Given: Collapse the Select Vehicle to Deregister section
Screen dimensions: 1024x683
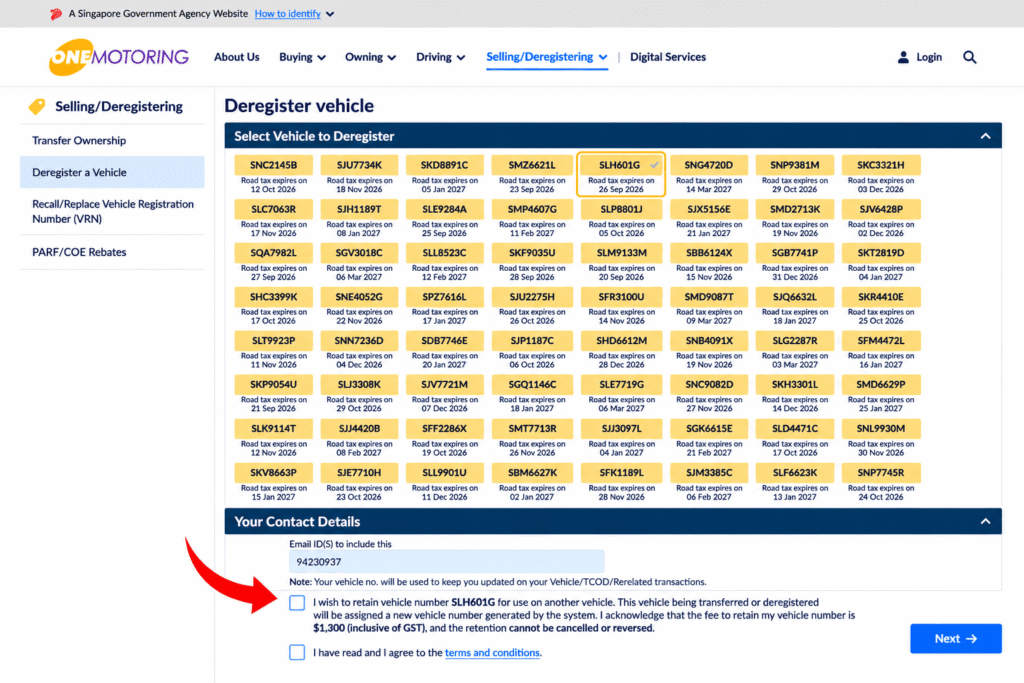Looking at the screenshot, I should tap(985, 136).
